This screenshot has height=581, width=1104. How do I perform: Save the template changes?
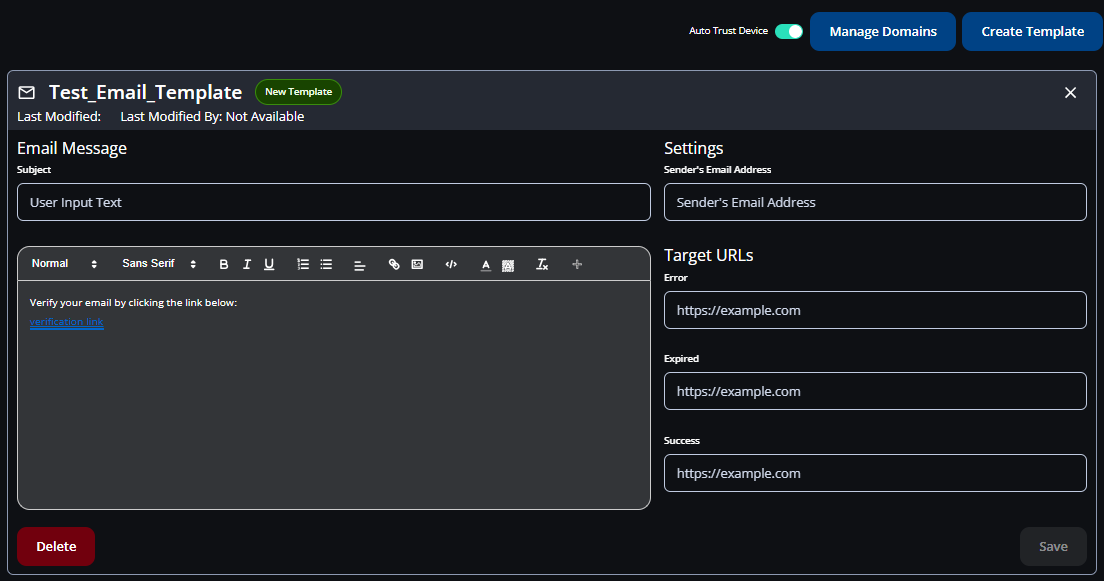(x=1053, y=546)
